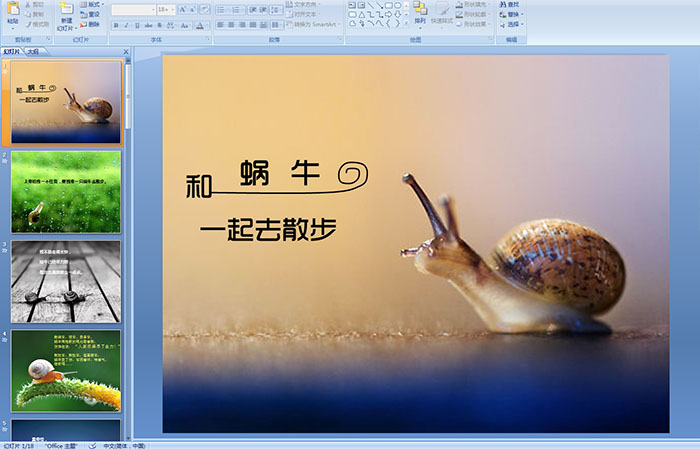The height and width of the screenshot is (449, 700).
Task: Toggle italic formatting
Action: 126,25
